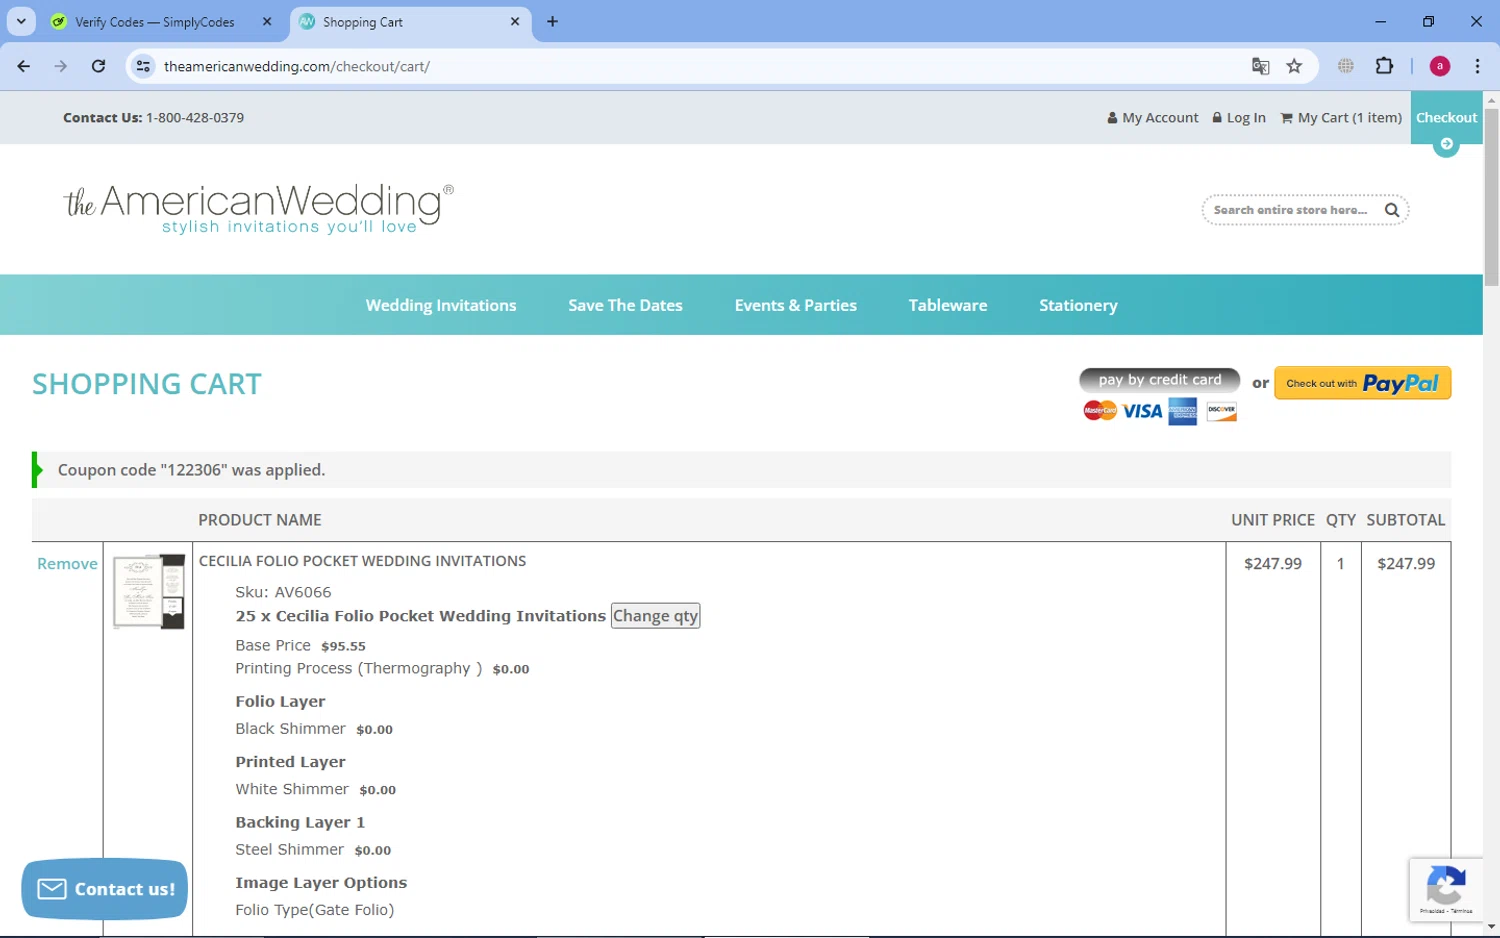Click the address bar URL
The height and width of the screenshot is (938, 1500).
[297, 66]
